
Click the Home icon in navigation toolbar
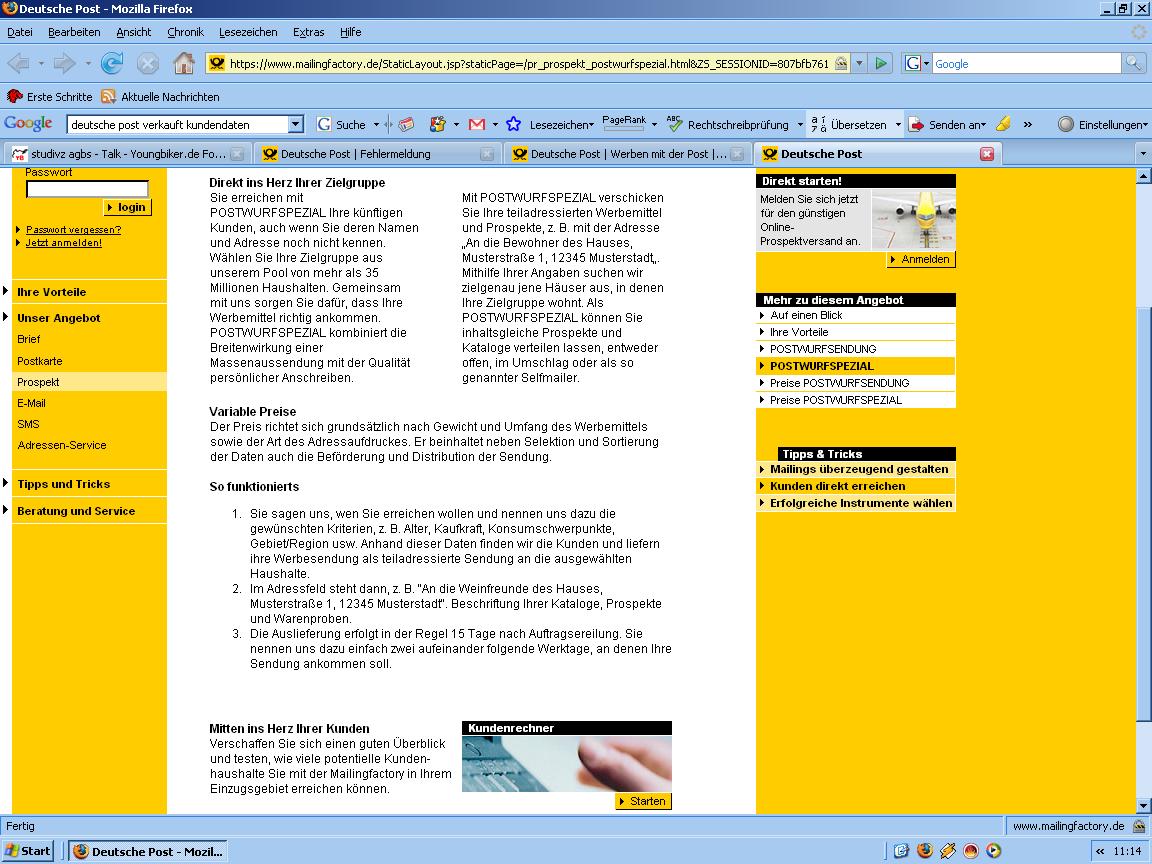tap(183, 63)
